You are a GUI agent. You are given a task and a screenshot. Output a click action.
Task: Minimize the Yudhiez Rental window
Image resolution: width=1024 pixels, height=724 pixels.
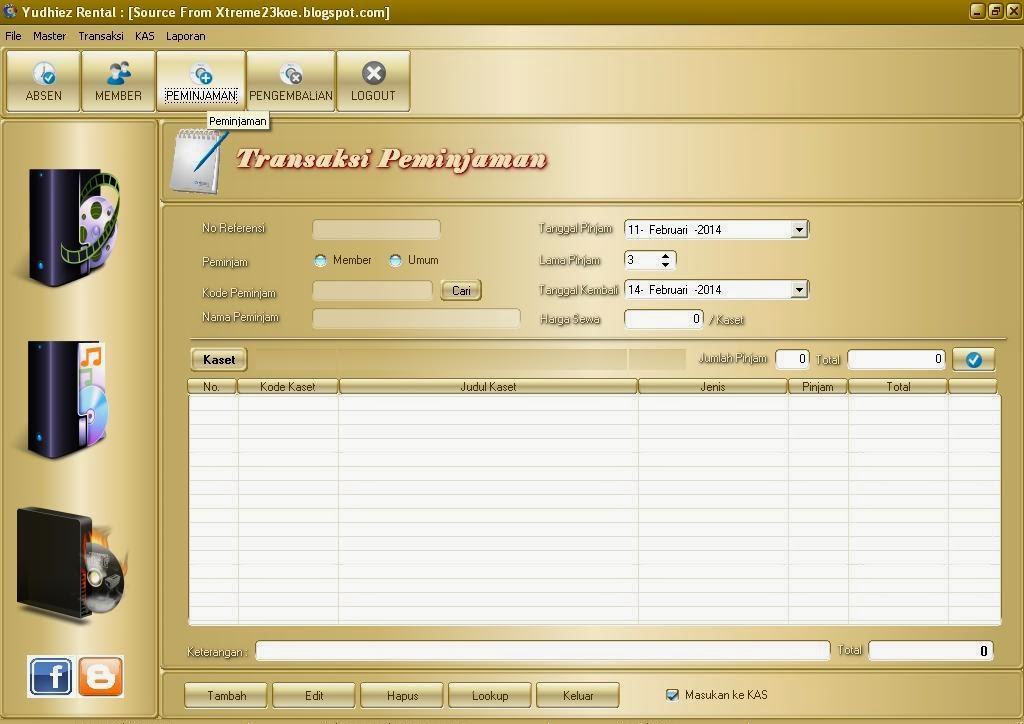point(977,11)
